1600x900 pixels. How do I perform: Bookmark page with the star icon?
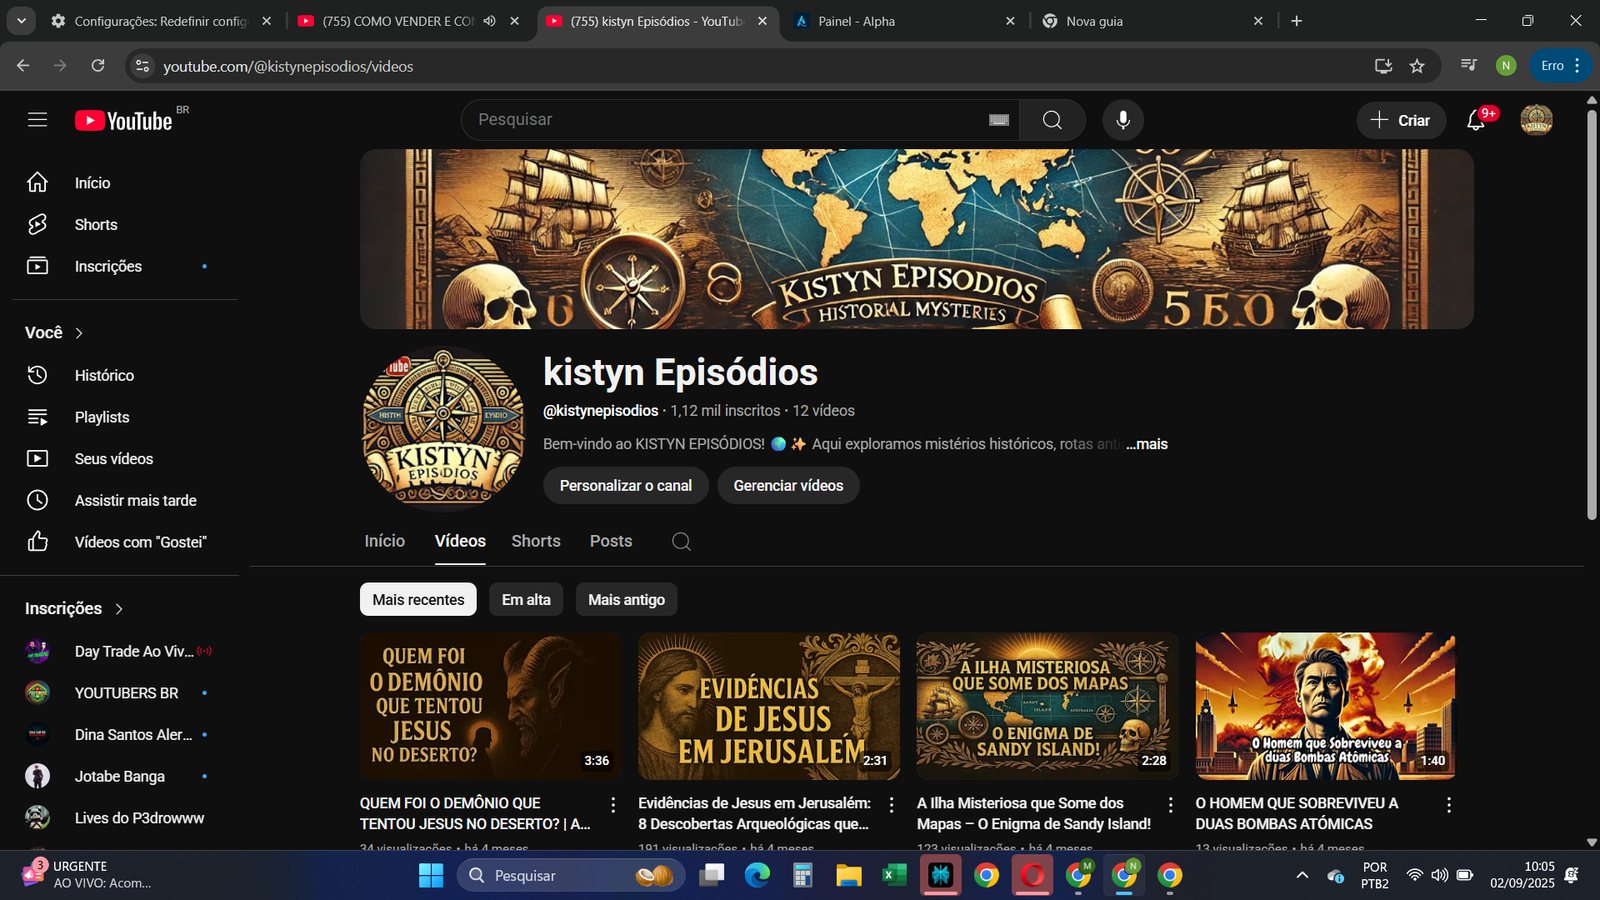[x=1417, y=66]
